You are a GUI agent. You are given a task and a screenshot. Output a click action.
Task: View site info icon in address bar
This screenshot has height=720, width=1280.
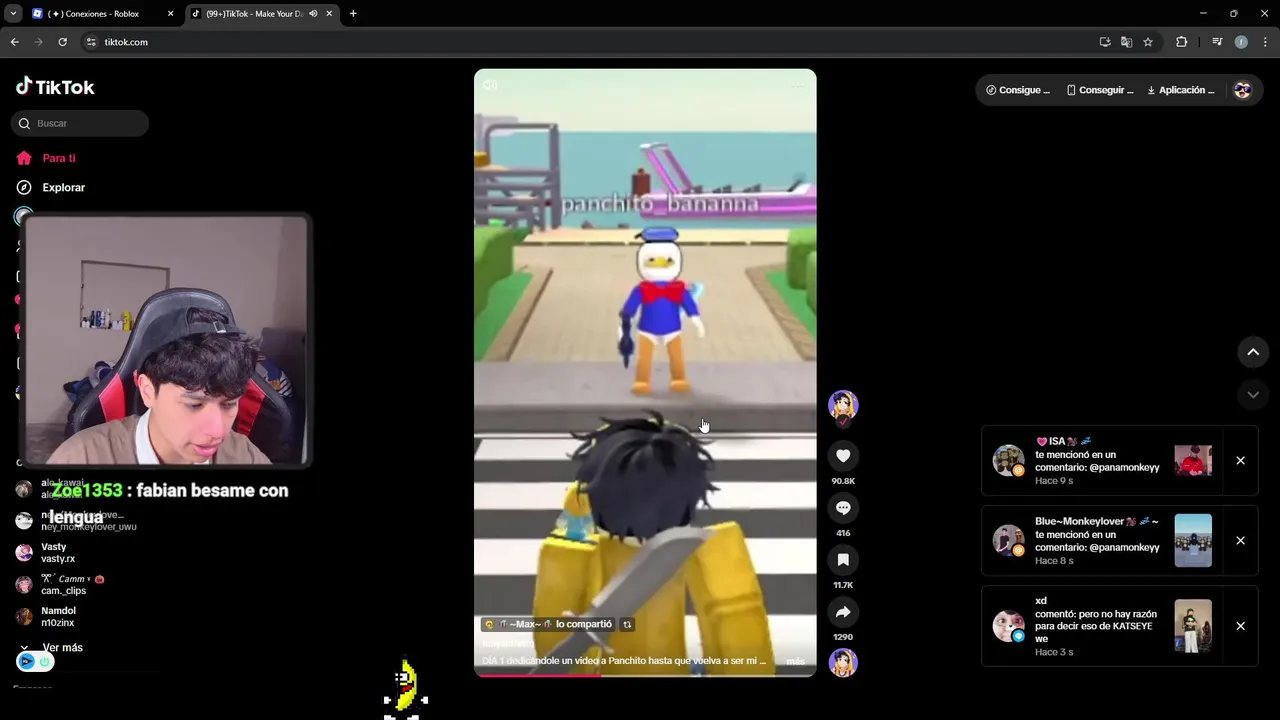[x=91, y=42]
